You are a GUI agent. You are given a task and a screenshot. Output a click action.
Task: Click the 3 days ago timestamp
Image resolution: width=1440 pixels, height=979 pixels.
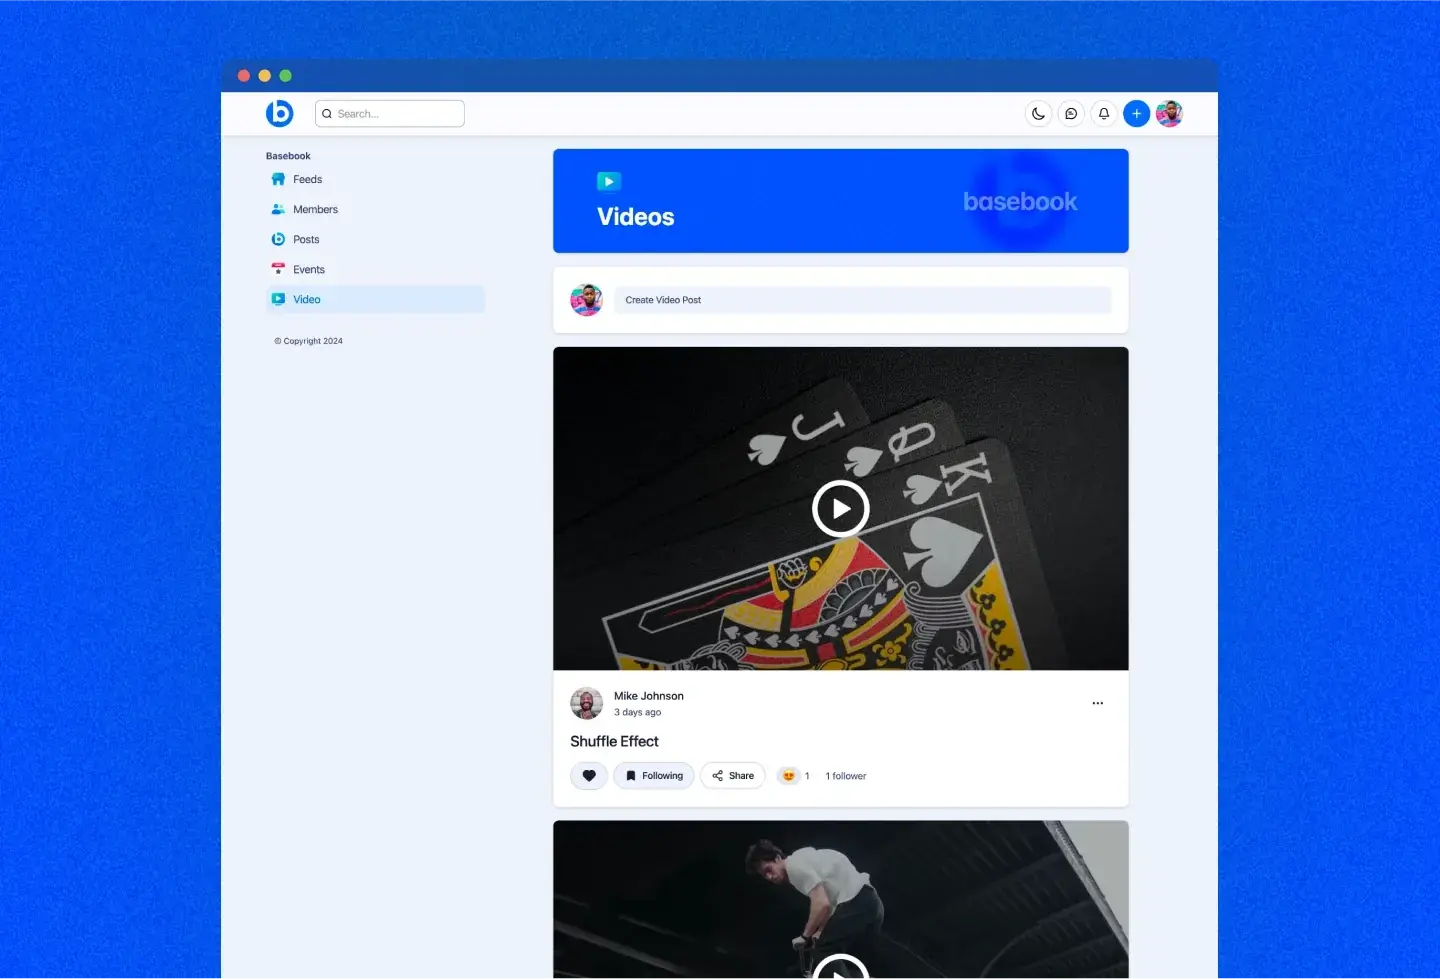(638, 712)
